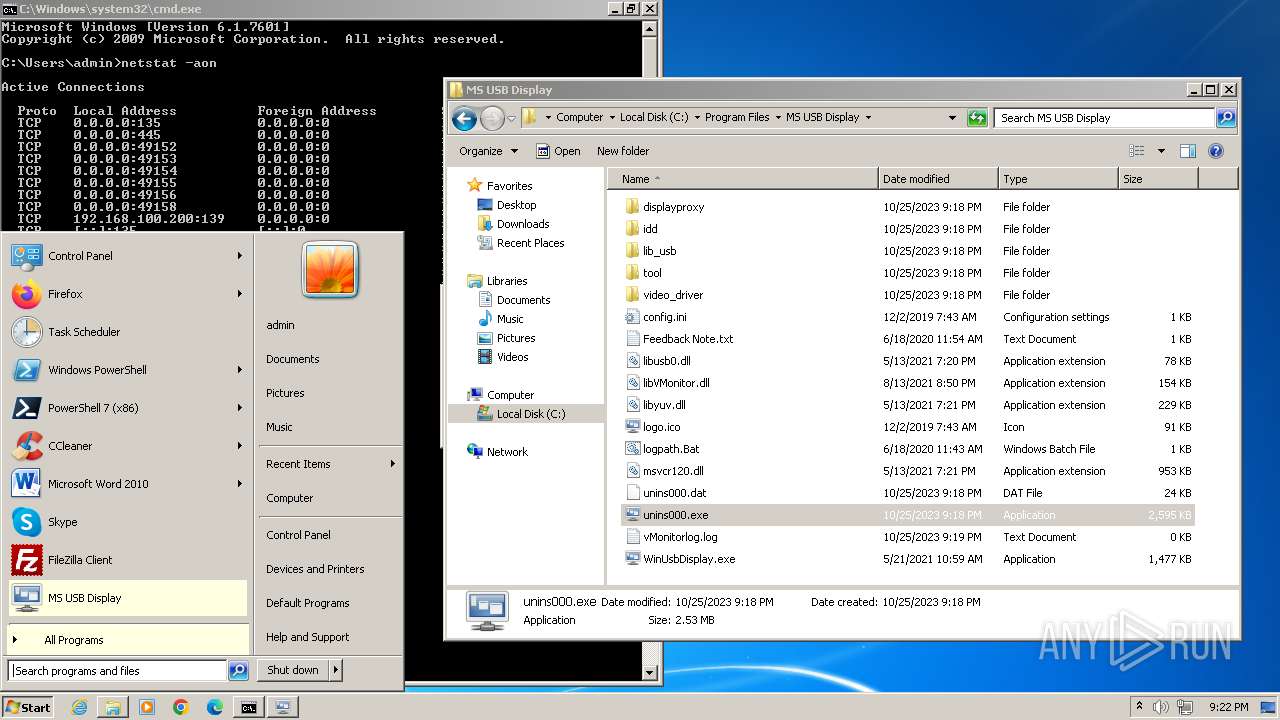This screenshot has width=1280, height=720.
Task: Select WinUsbDisplay.exe file
Action: [x=689, y=559]
